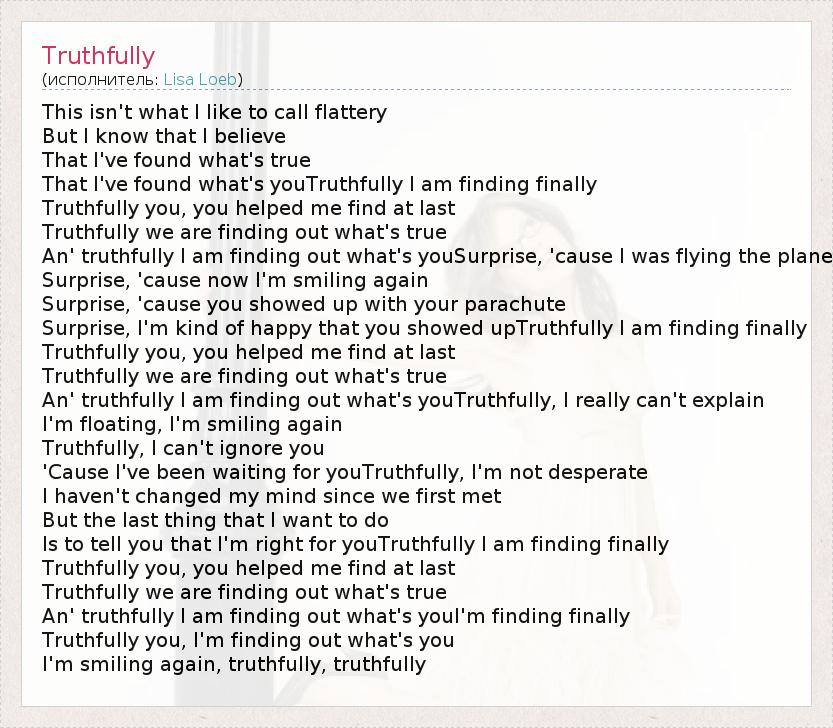Click the line ending "I'm not desperate"
The image size is (833, 728).
pos(345,472)
